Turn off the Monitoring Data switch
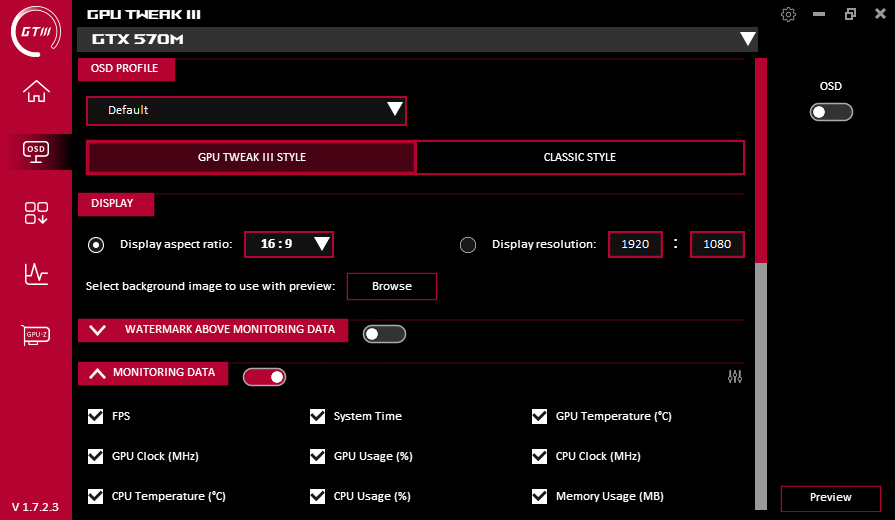Screen dimensions: 895x520 click(x=264, y=377)
